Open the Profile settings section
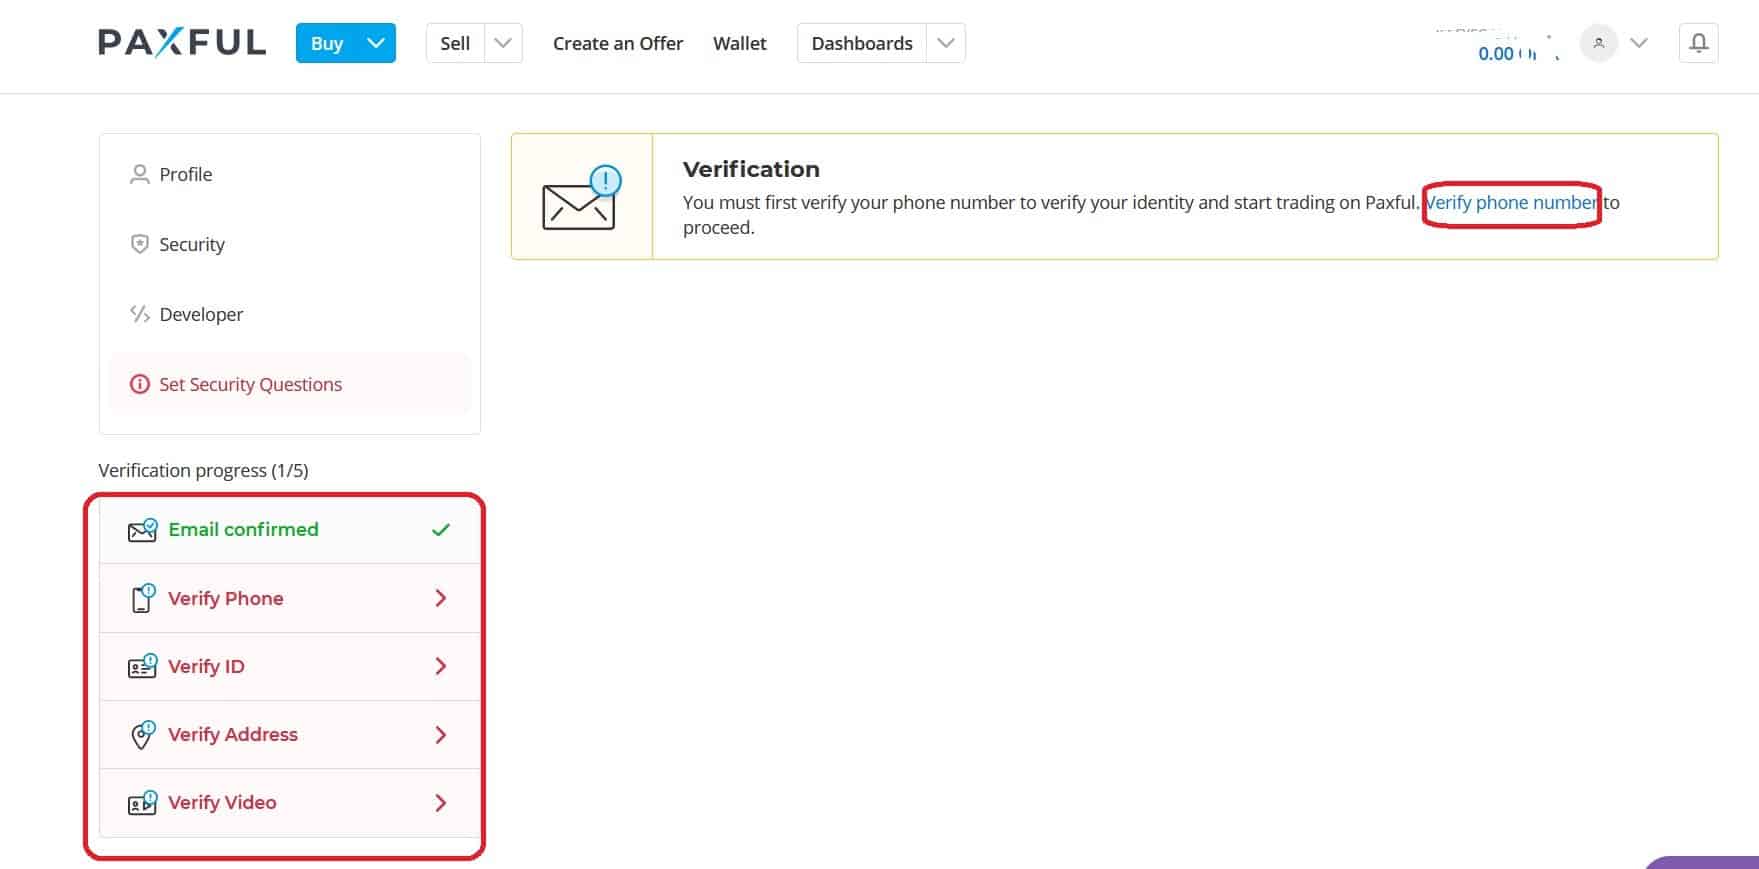1759x869 pixels. click(x=185, y=174)
